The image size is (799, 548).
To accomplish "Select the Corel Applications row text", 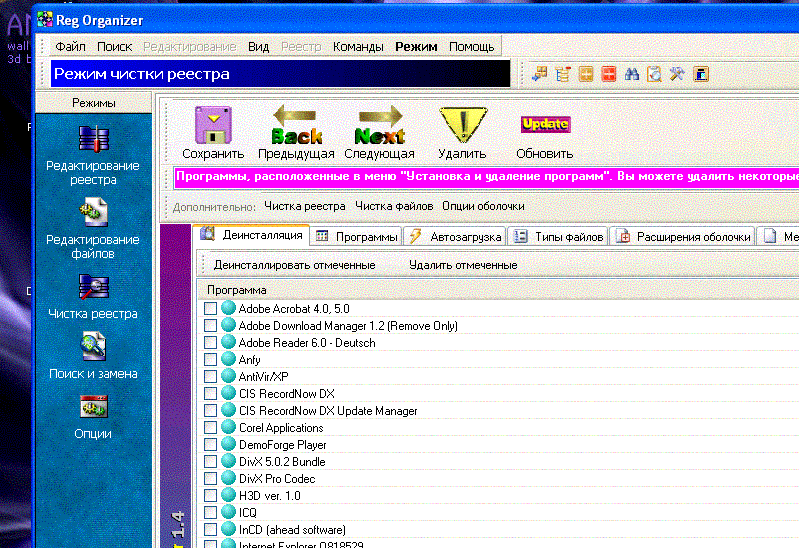I will click(281, 428).
